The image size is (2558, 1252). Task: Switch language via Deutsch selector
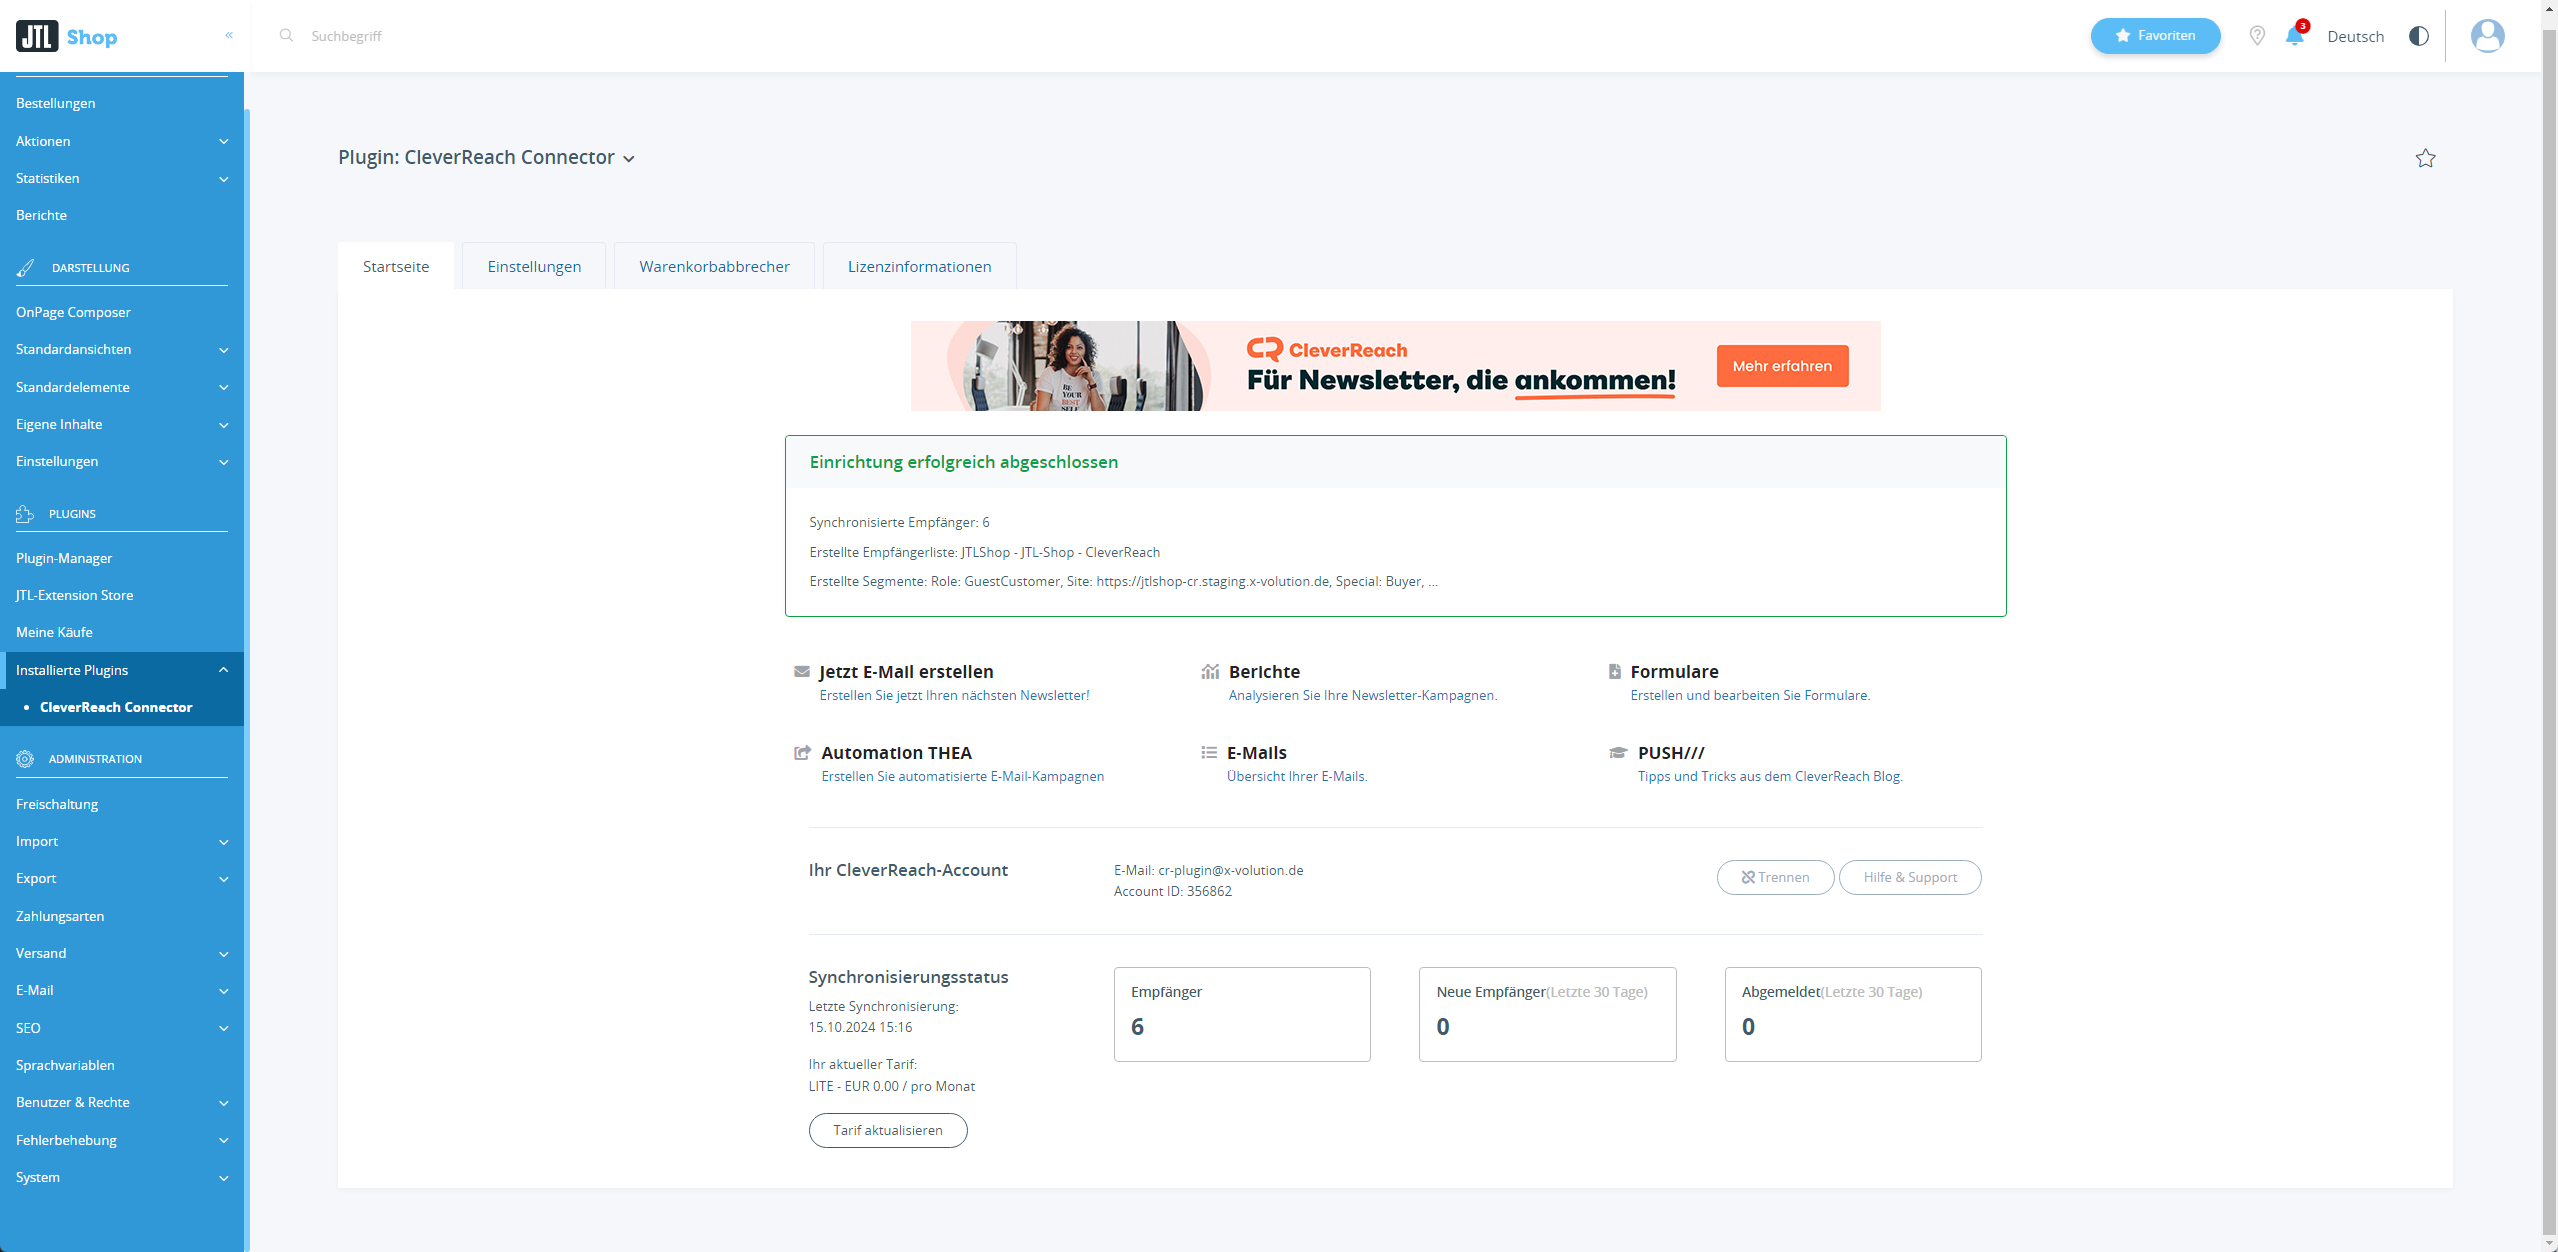tap(2355, 37)
